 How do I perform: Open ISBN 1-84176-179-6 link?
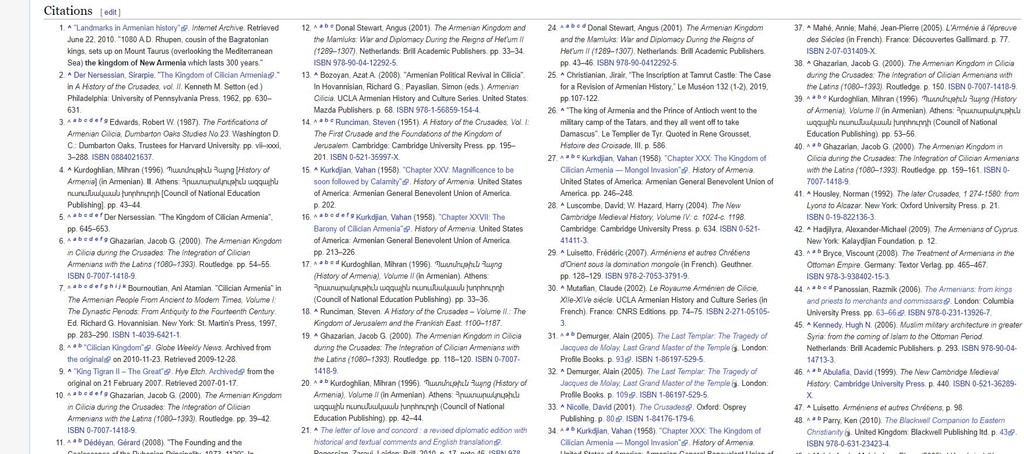[660, 419]
